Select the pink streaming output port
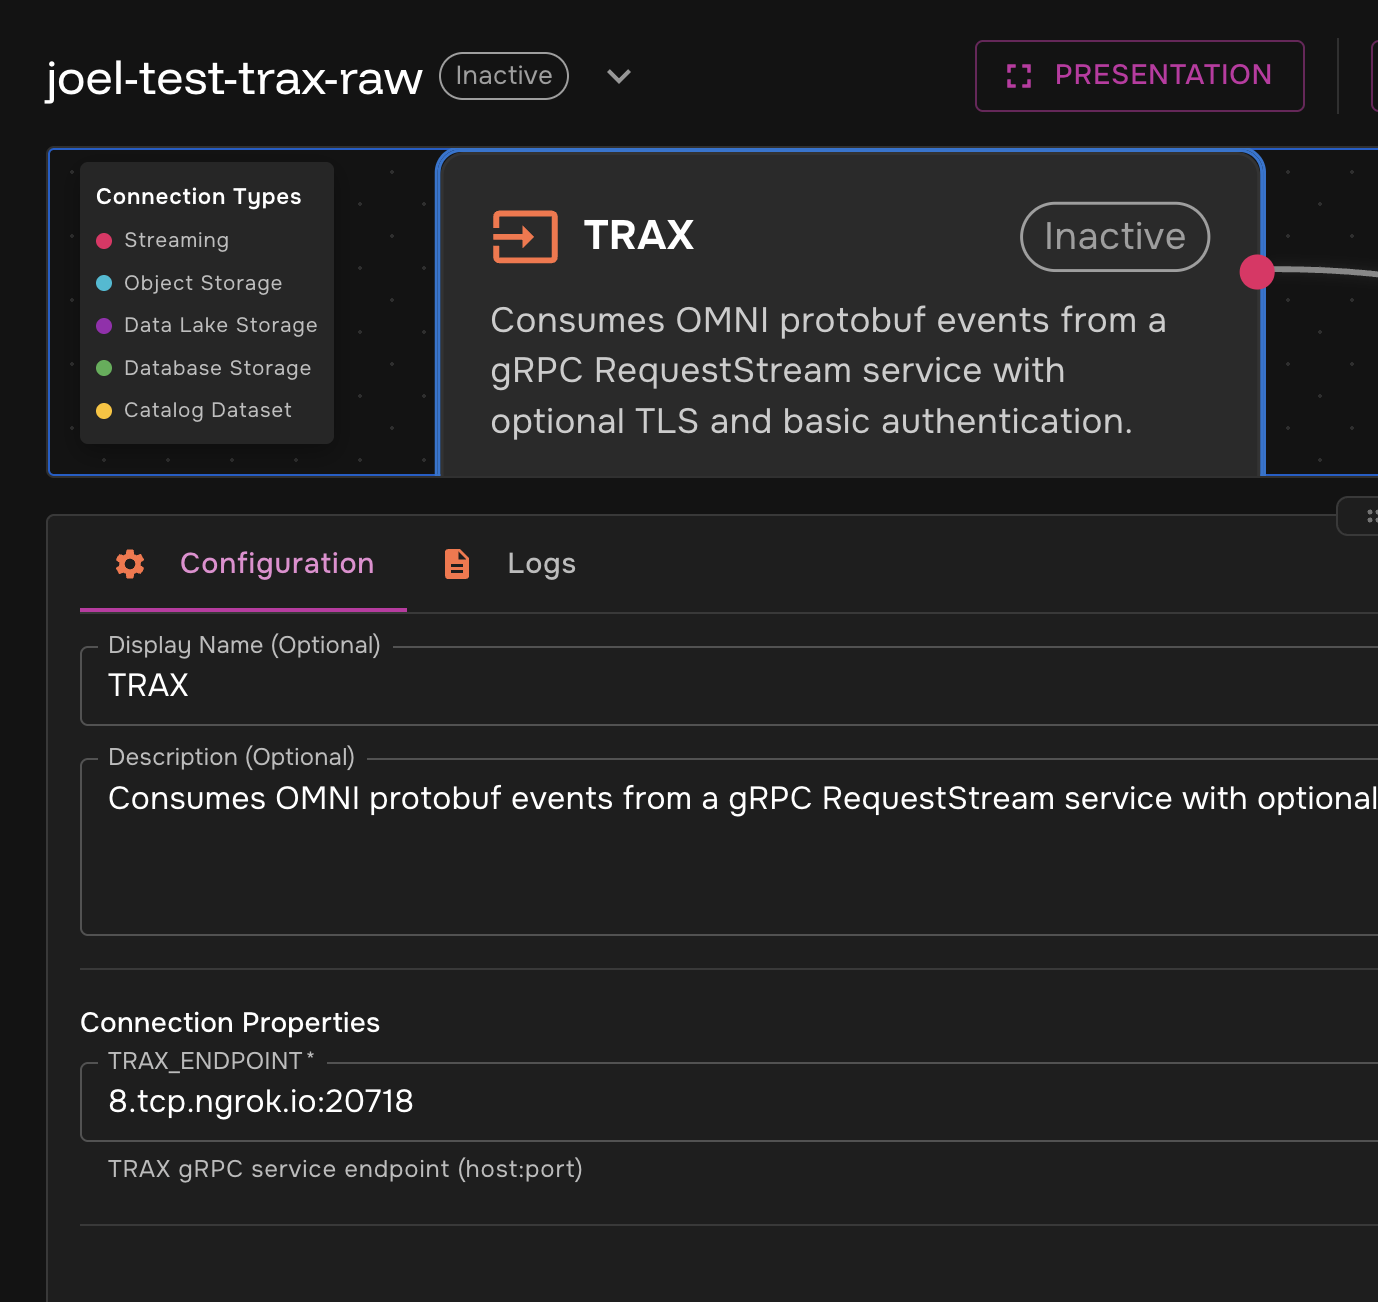 point(1257,272)
